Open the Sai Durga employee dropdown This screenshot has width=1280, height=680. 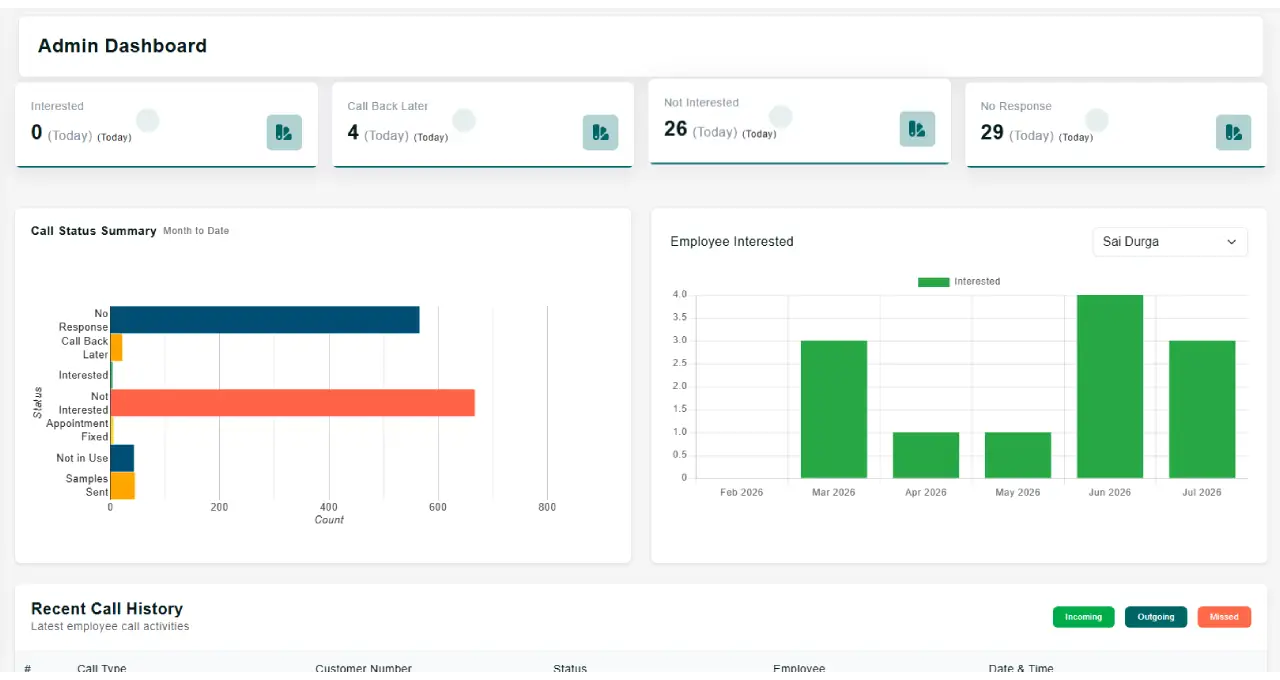[x=1170, y=242]
